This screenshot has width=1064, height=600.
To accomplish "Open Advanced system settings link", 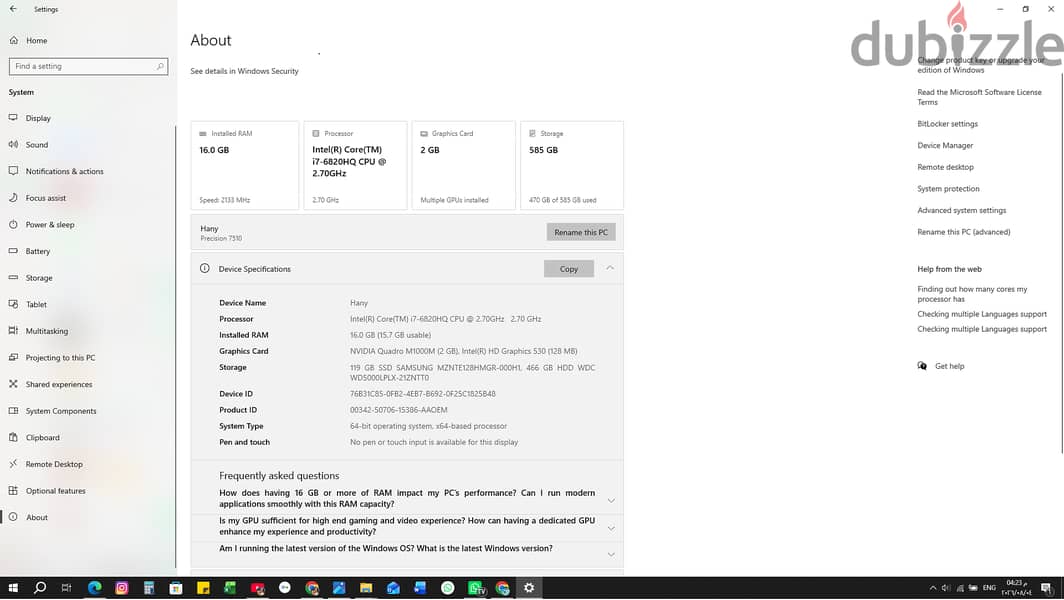I will (x=962, y=210).
